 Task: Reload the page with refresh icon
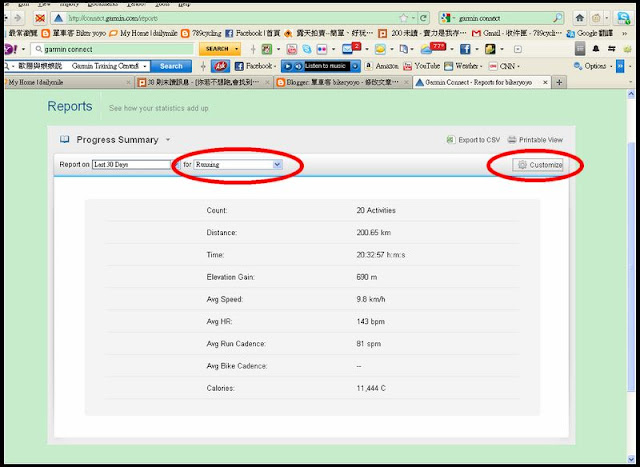click(423, 18)
